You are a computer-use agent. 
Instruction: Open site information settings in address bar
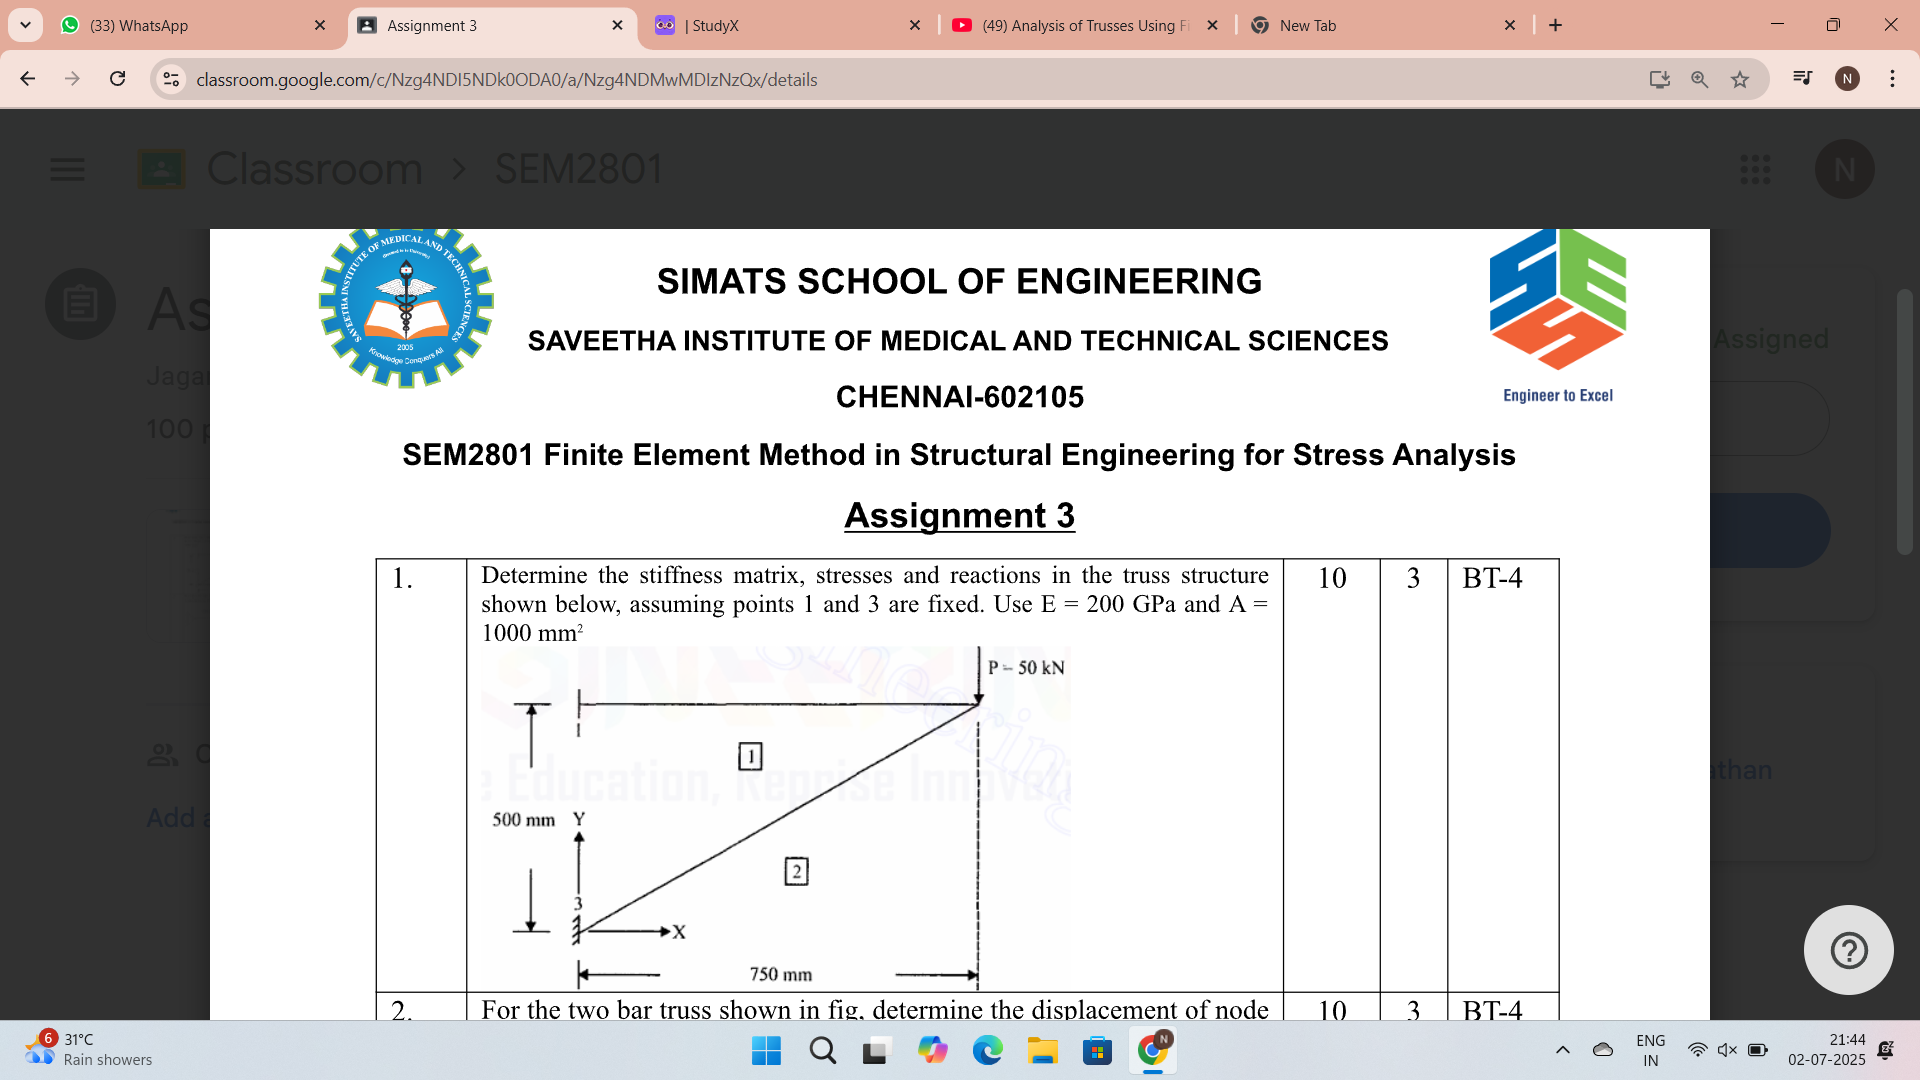coord(171,79)
